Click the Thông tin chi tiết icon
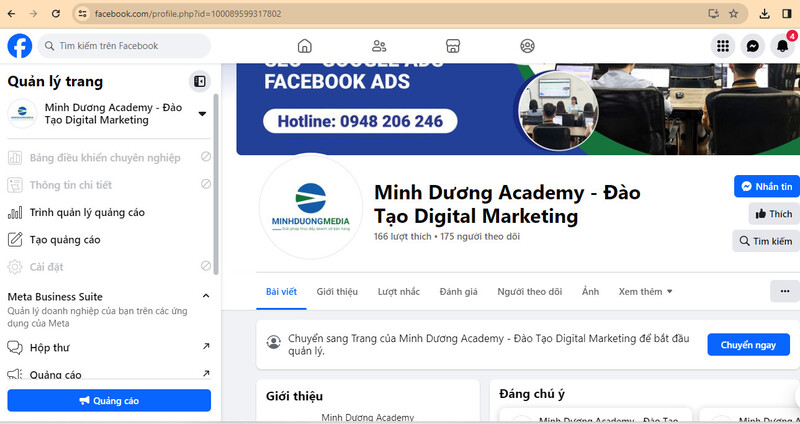The image size is (800, 424). click(15, 185)
